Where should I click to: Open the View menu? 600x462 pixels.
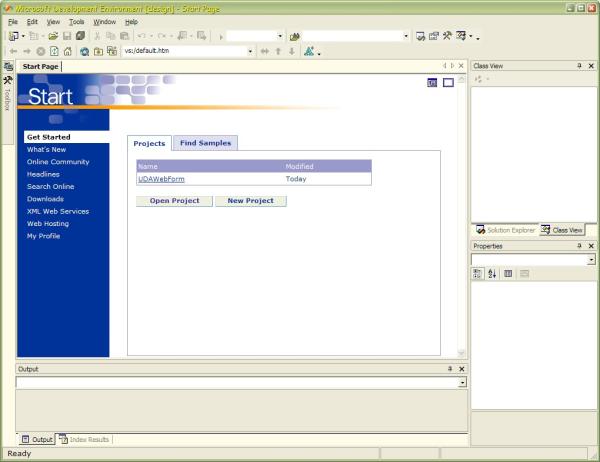tap(53, 22)
